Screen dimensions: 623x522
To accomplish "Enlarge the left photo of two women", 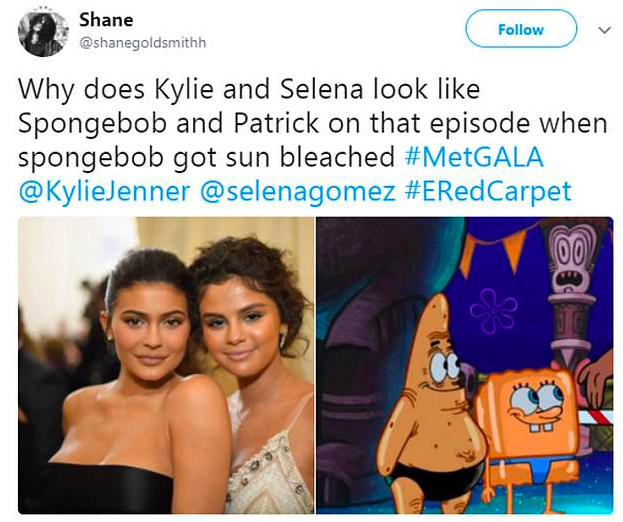I will tap(166, 365).
